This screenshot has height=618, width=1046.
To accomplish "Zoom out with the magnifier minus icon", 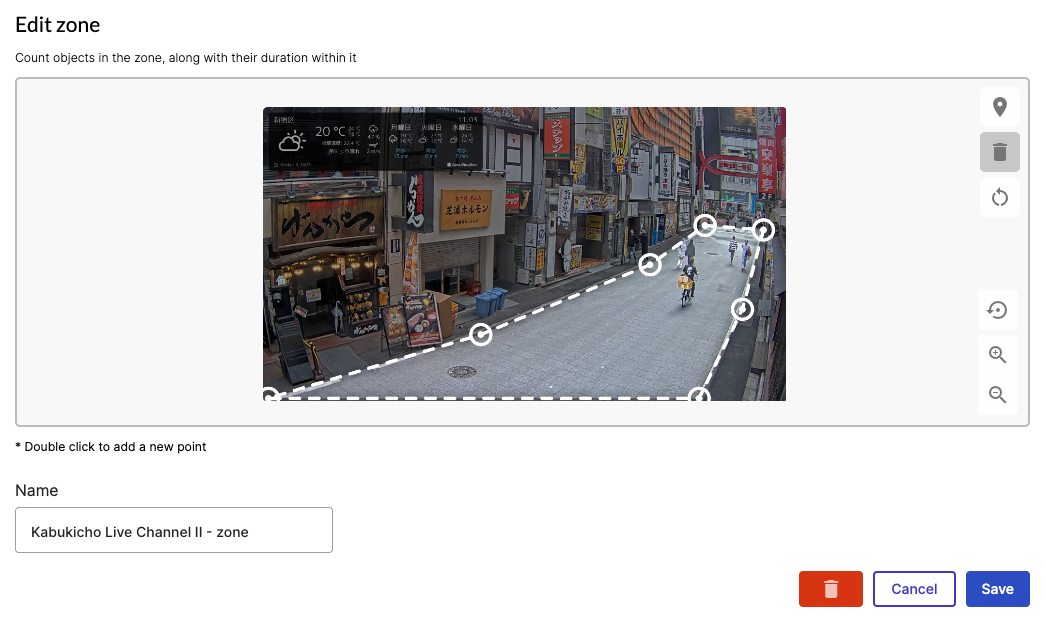I will point(997,395).
